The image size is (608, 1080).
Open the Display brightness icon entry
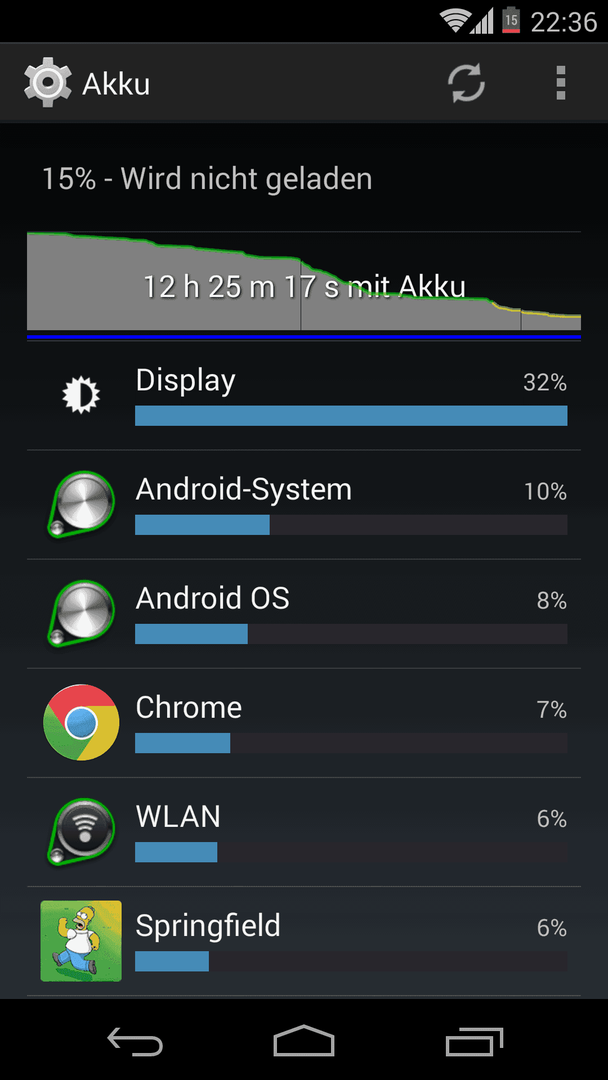(81, 395)
